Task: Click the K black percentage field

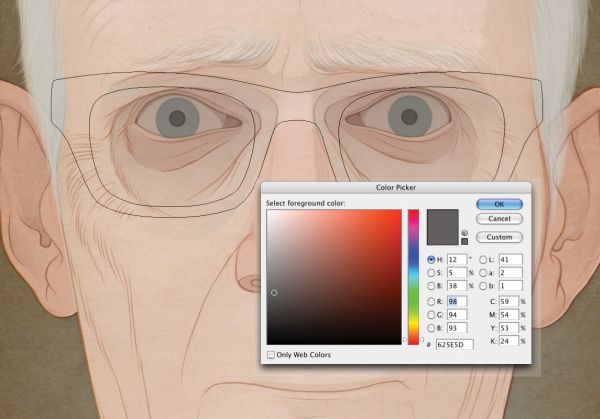Action: tap(509, 341)
